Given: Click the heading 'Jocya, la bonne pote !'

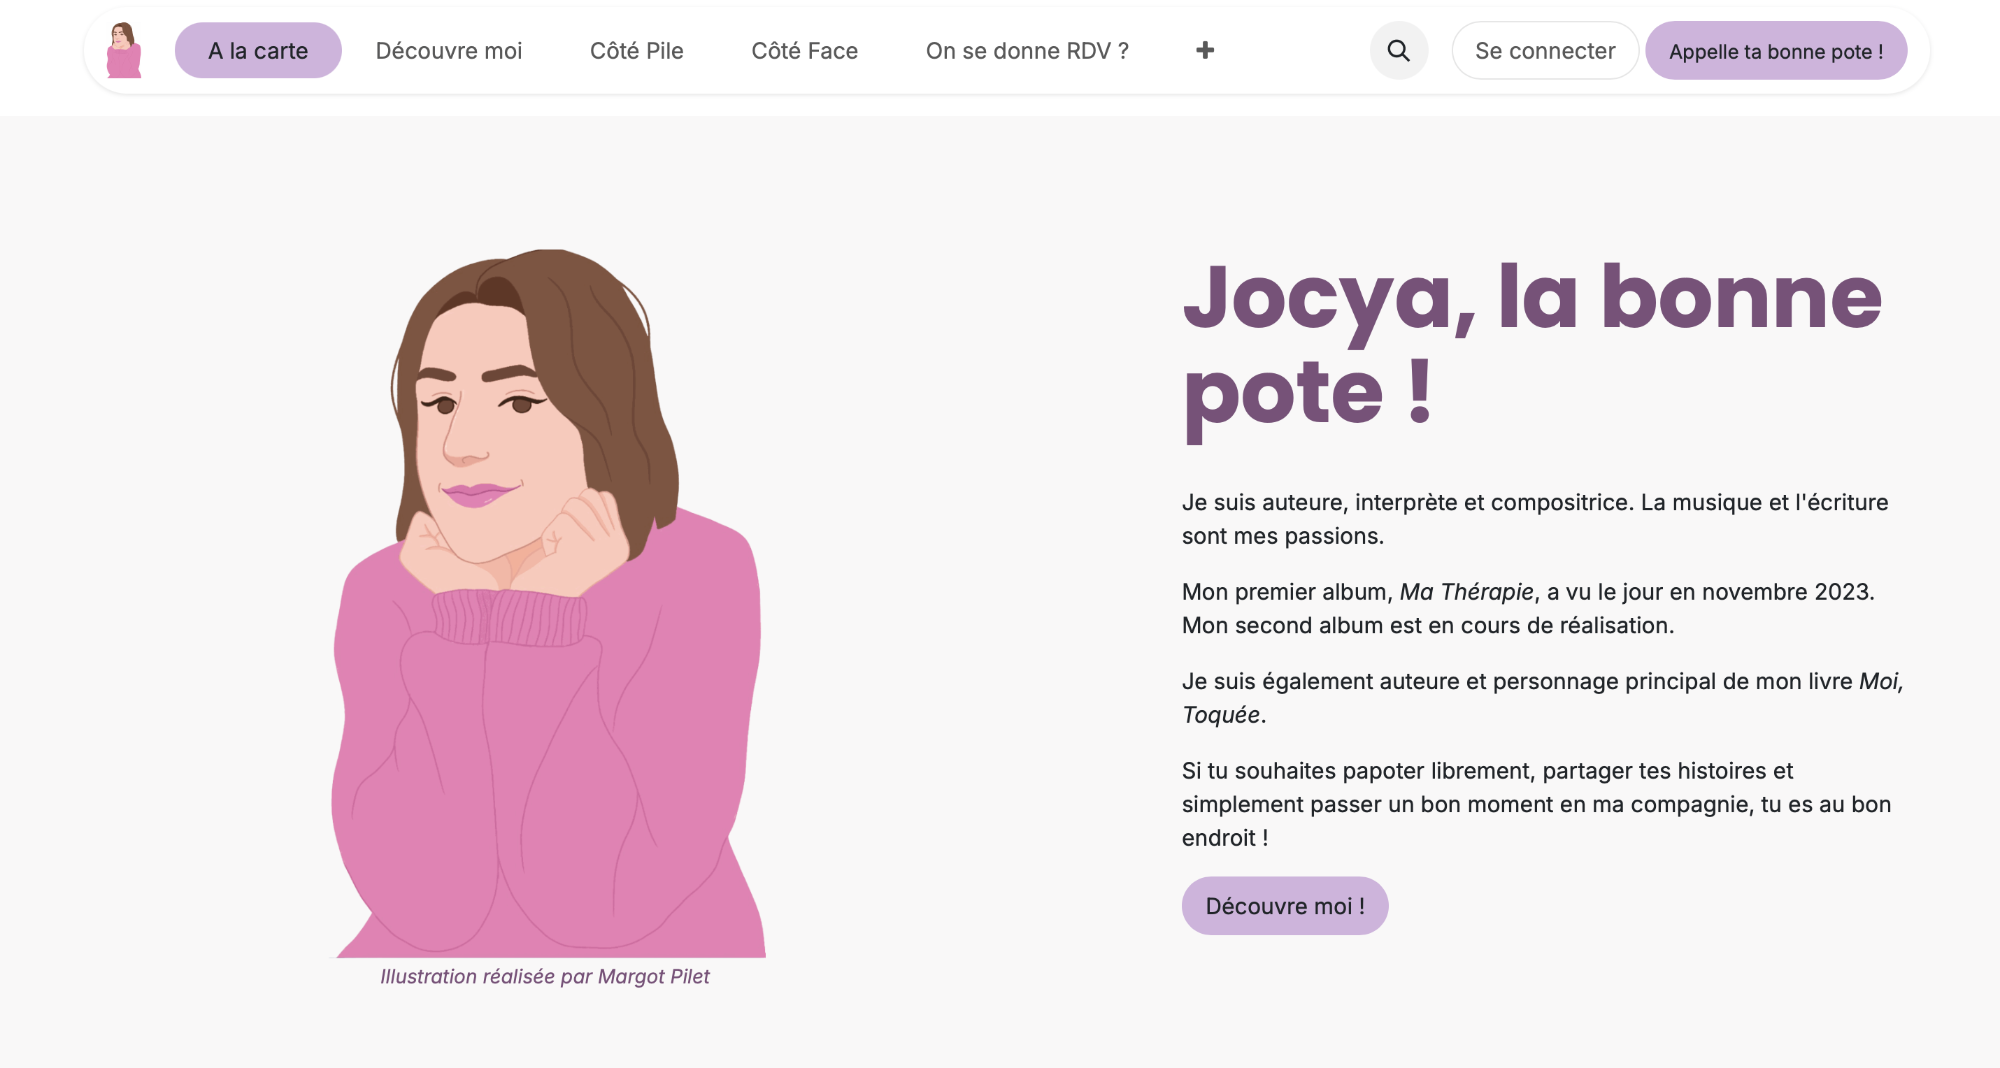Looking at the screenshot, I should (x=1530, y=345).
